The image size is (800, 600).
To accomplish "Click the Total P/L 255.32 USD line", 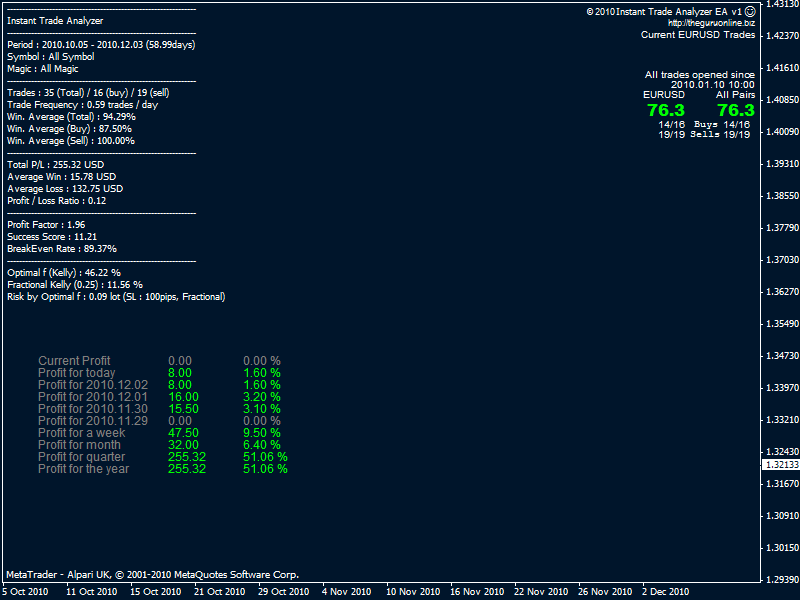I will point(55,165).
